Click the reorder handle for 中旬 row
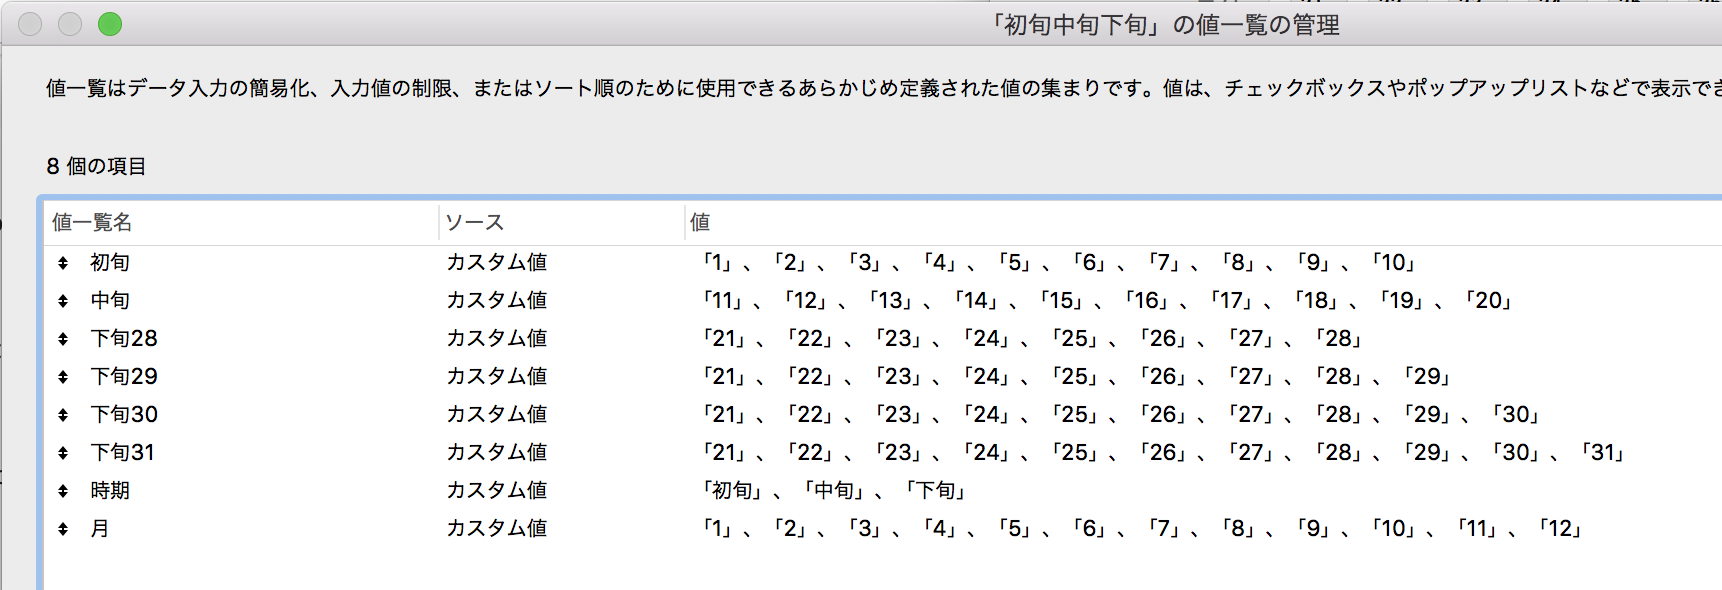This screenshot has width=1722, height=590. click(63, 301)
